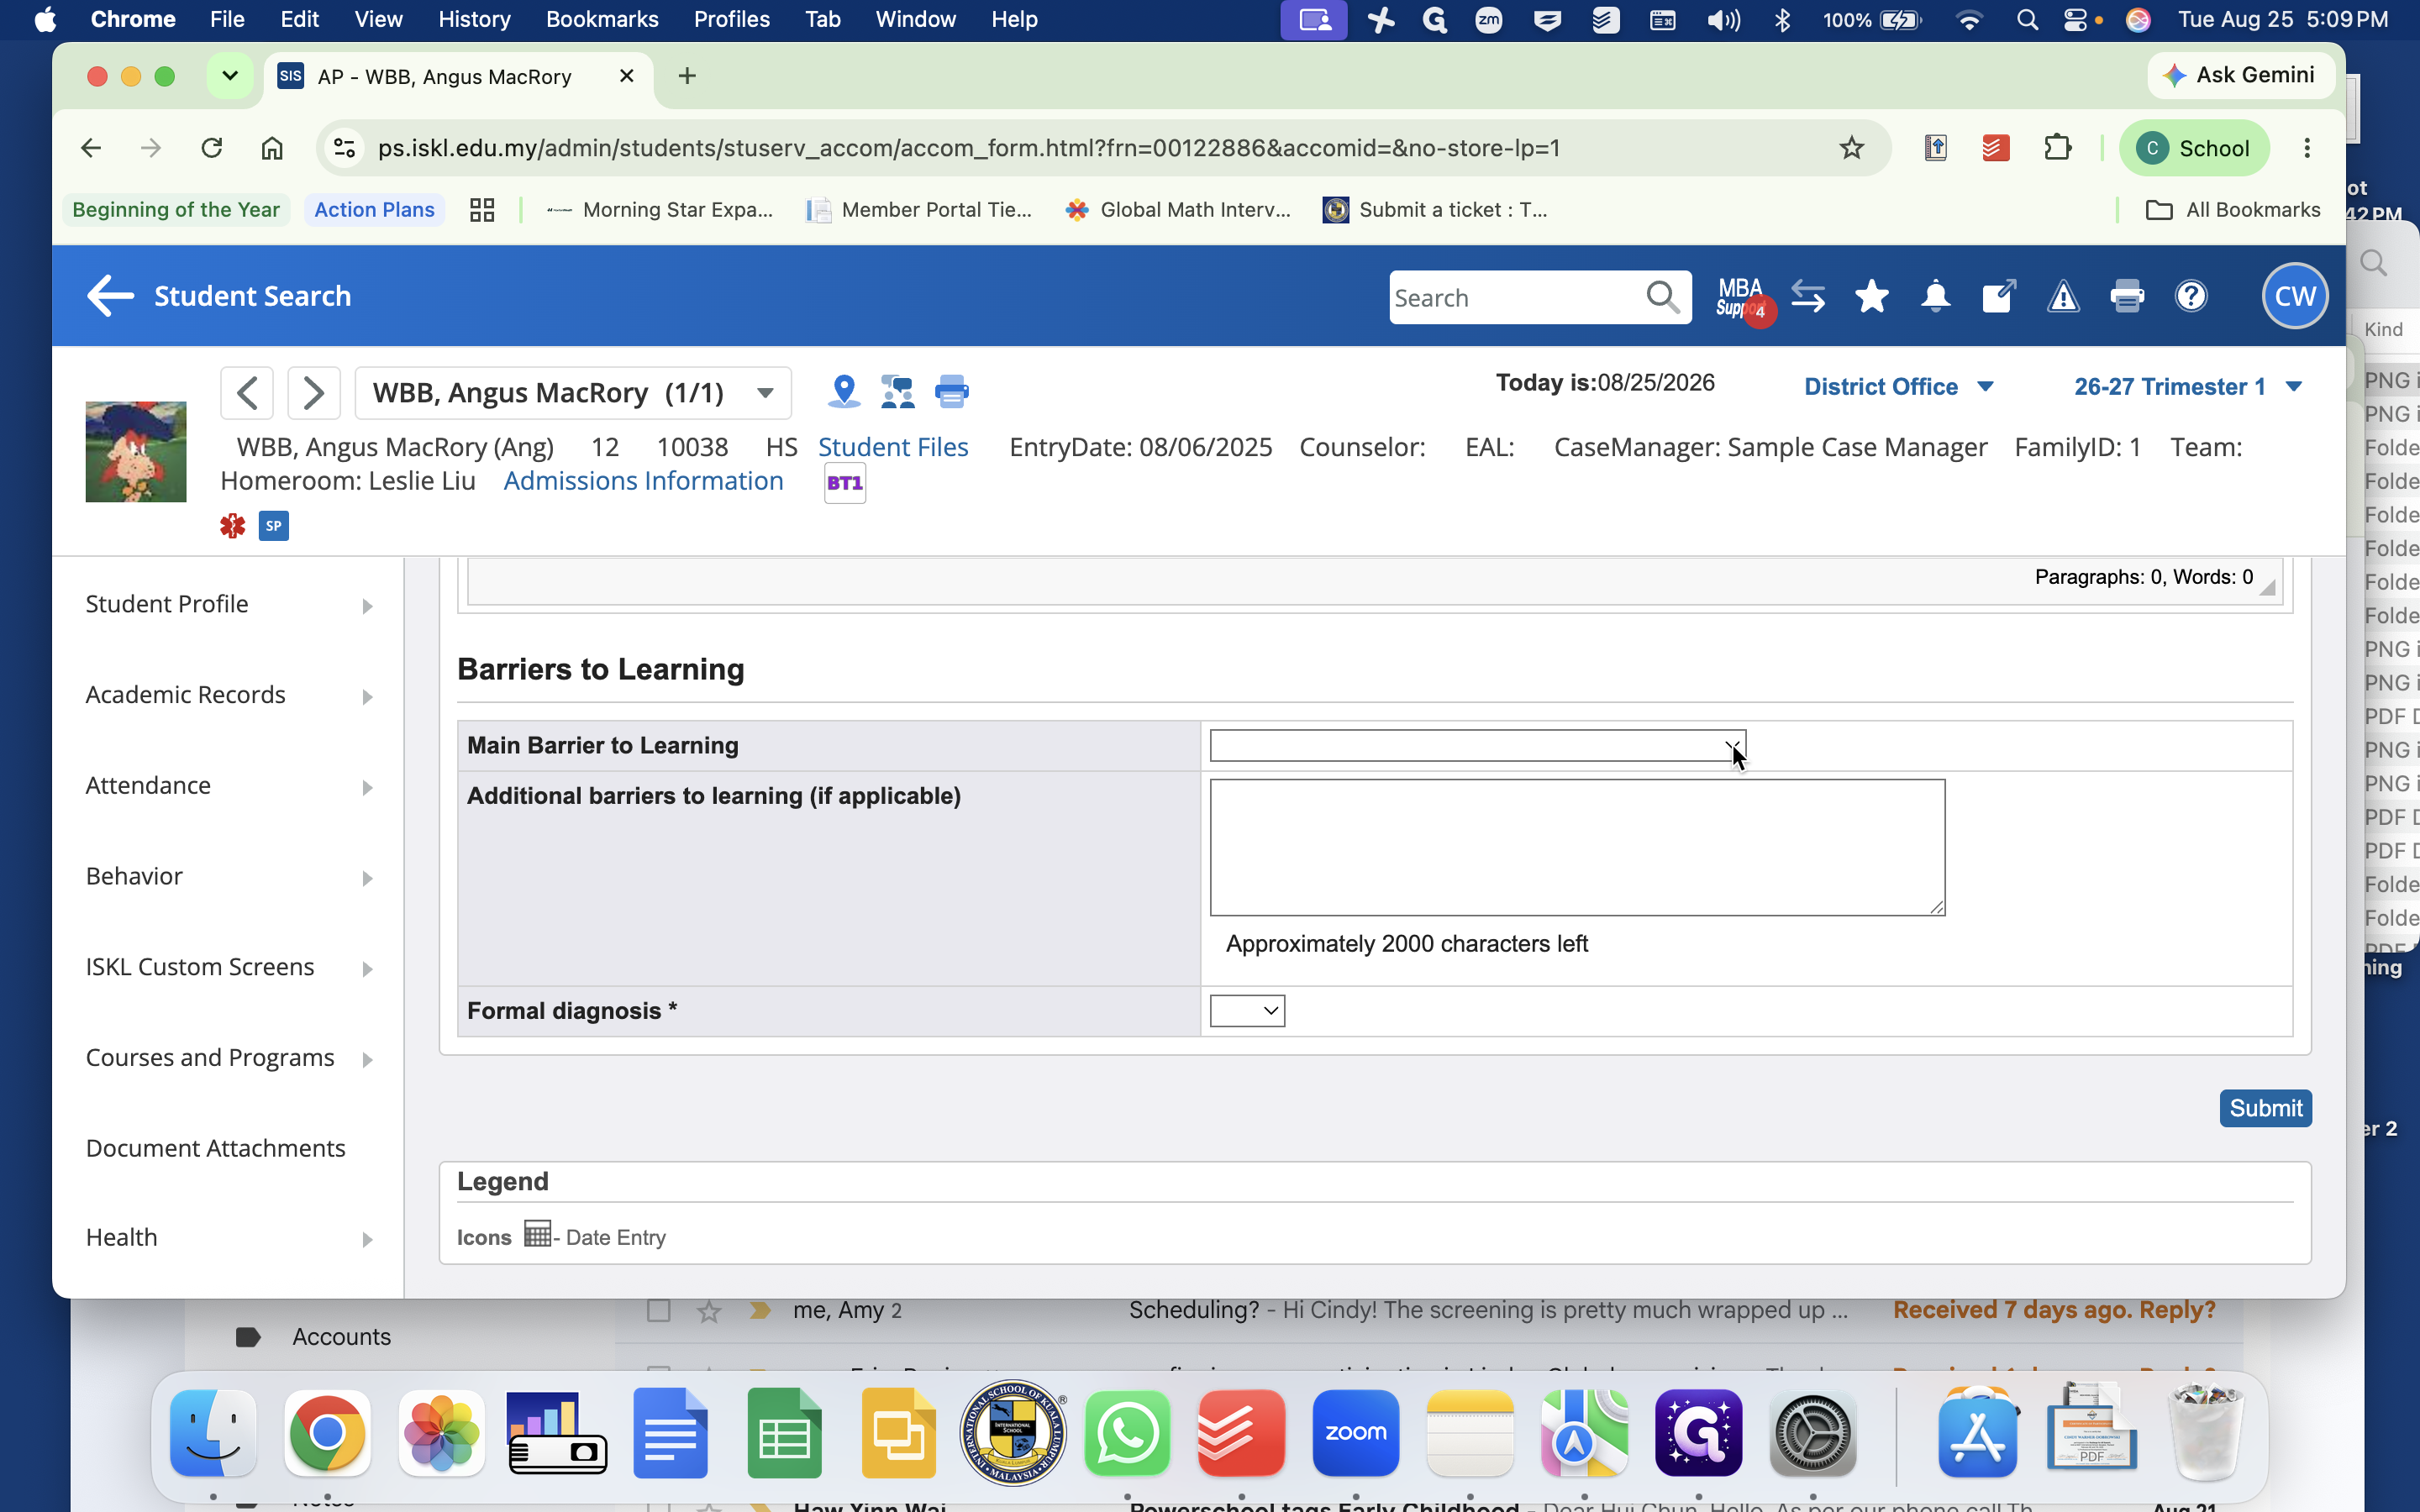Open the District Office school dropdown
The width and height of the screenshot is (2420, 1512).
click(x=1899, y=387)
